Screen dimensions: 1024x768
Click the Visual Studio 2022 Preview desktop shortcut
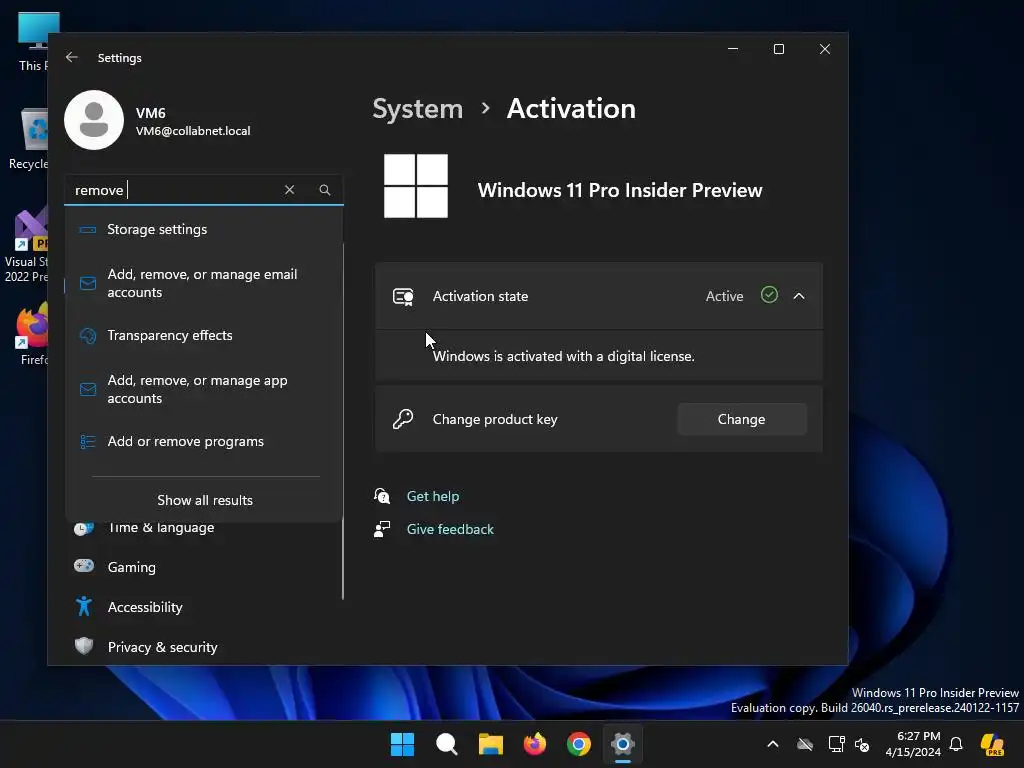pyautogui.click(x=26, y=246)
